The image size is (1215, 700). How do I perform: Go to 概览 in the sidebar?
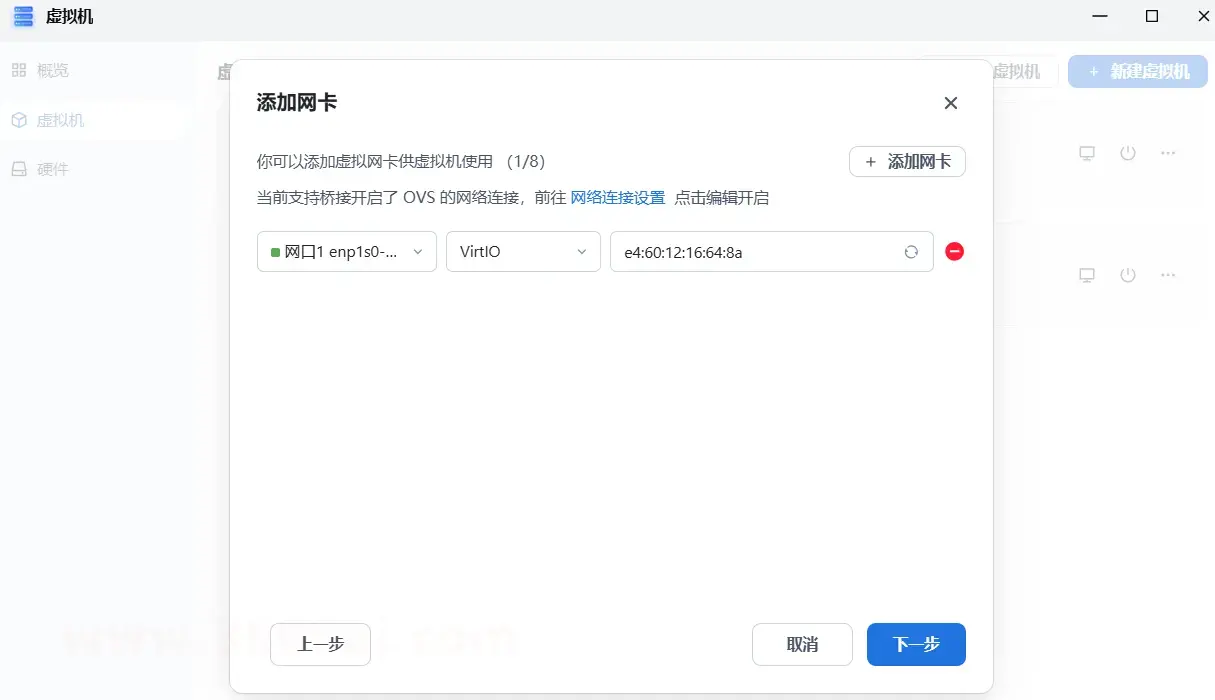tap(52, 71)
